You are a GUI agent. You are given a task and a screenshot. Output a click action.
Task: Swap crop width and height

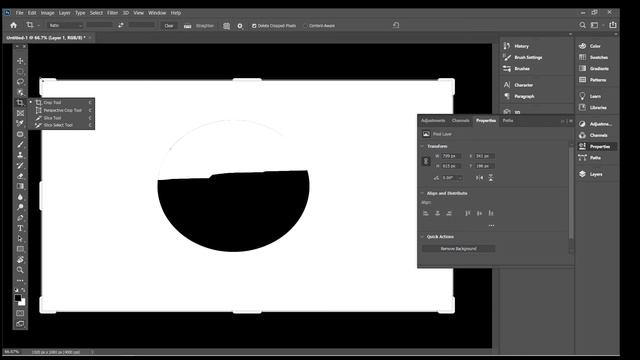[x=121, y=25]
